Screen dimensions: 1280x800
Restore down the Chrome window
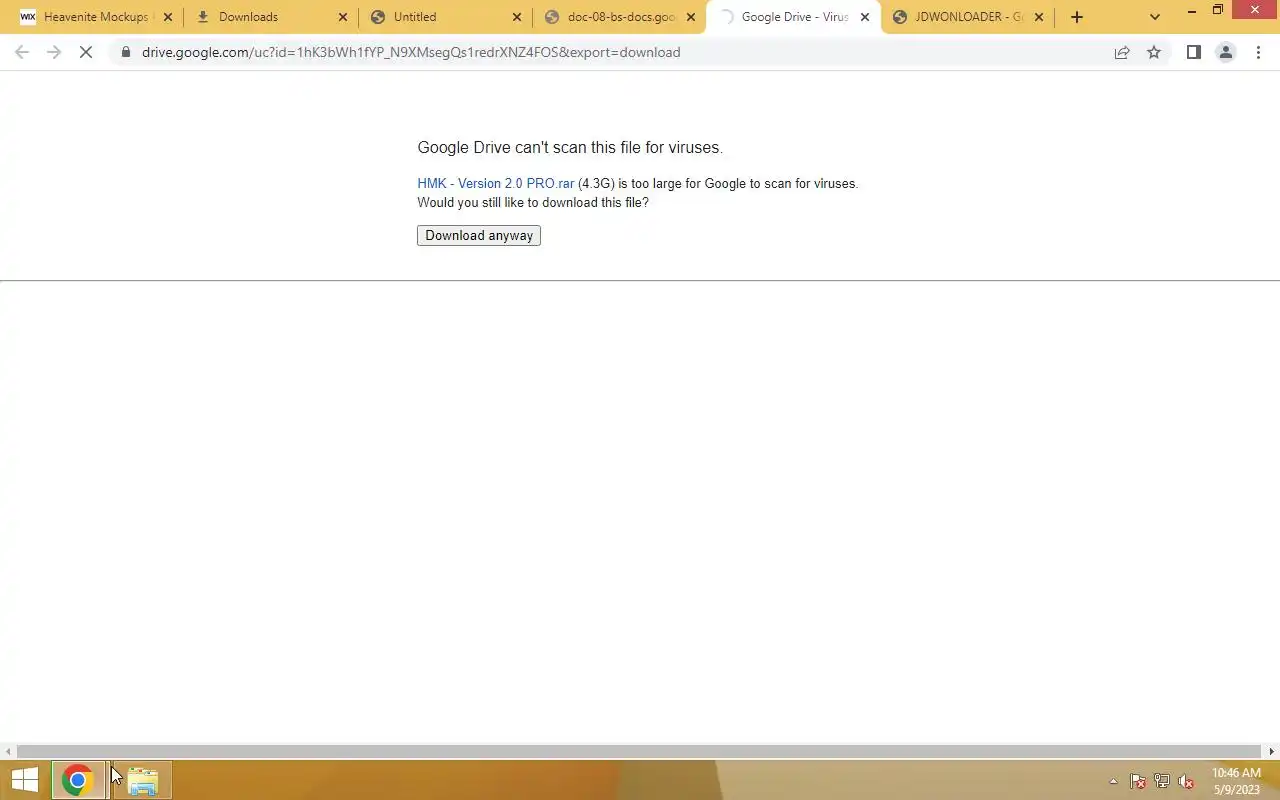coord(1218,10)
